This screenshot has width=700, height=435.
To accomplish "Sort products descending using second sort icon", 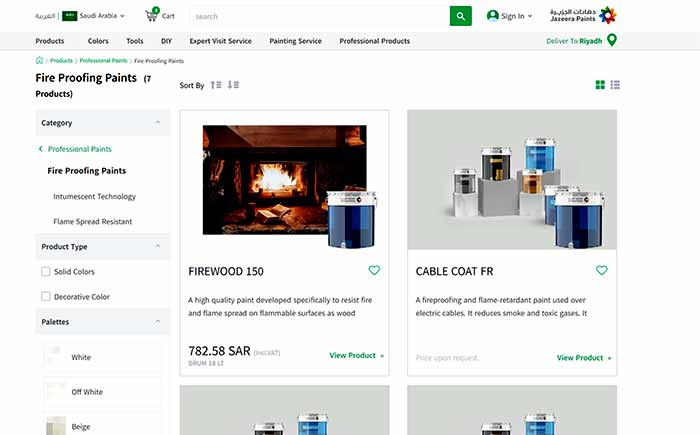I will [233, 85].
